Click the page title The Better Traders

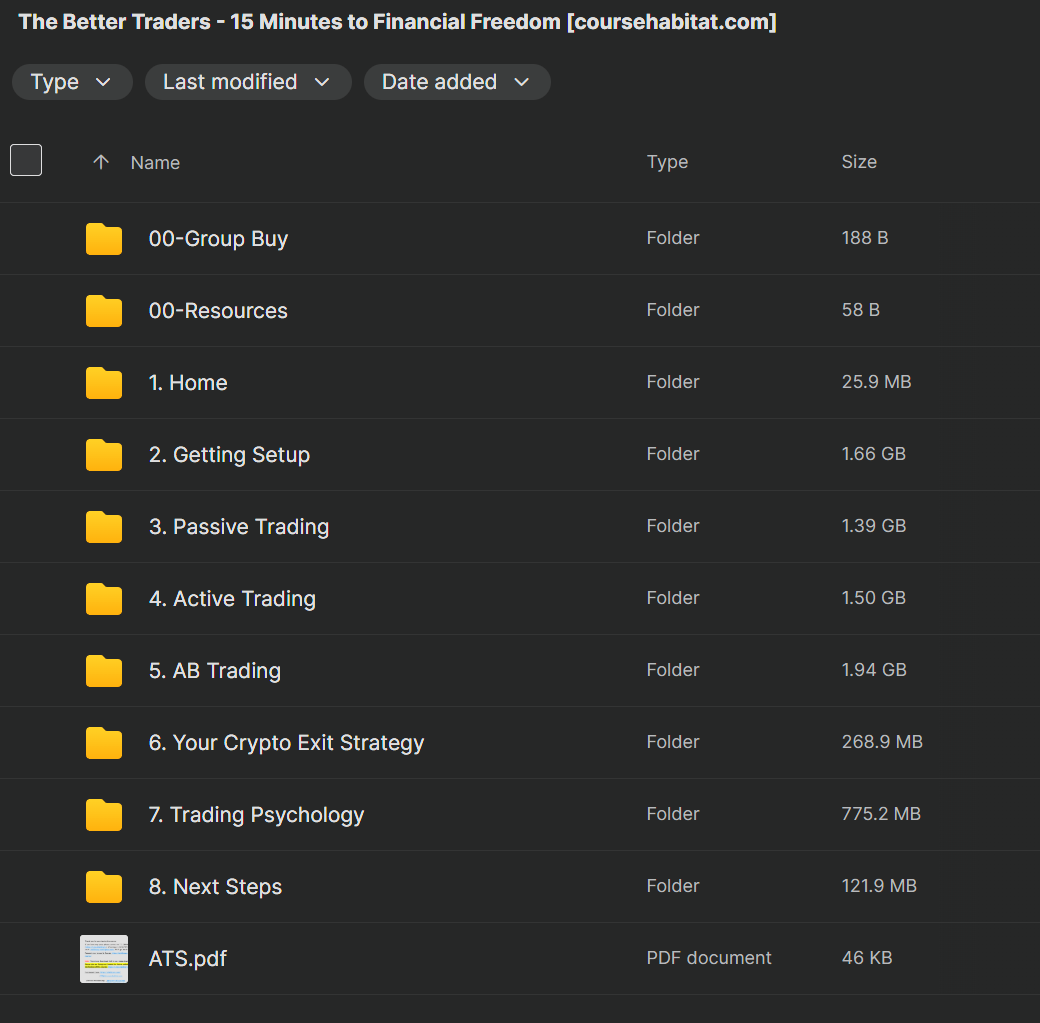(397, 22)
